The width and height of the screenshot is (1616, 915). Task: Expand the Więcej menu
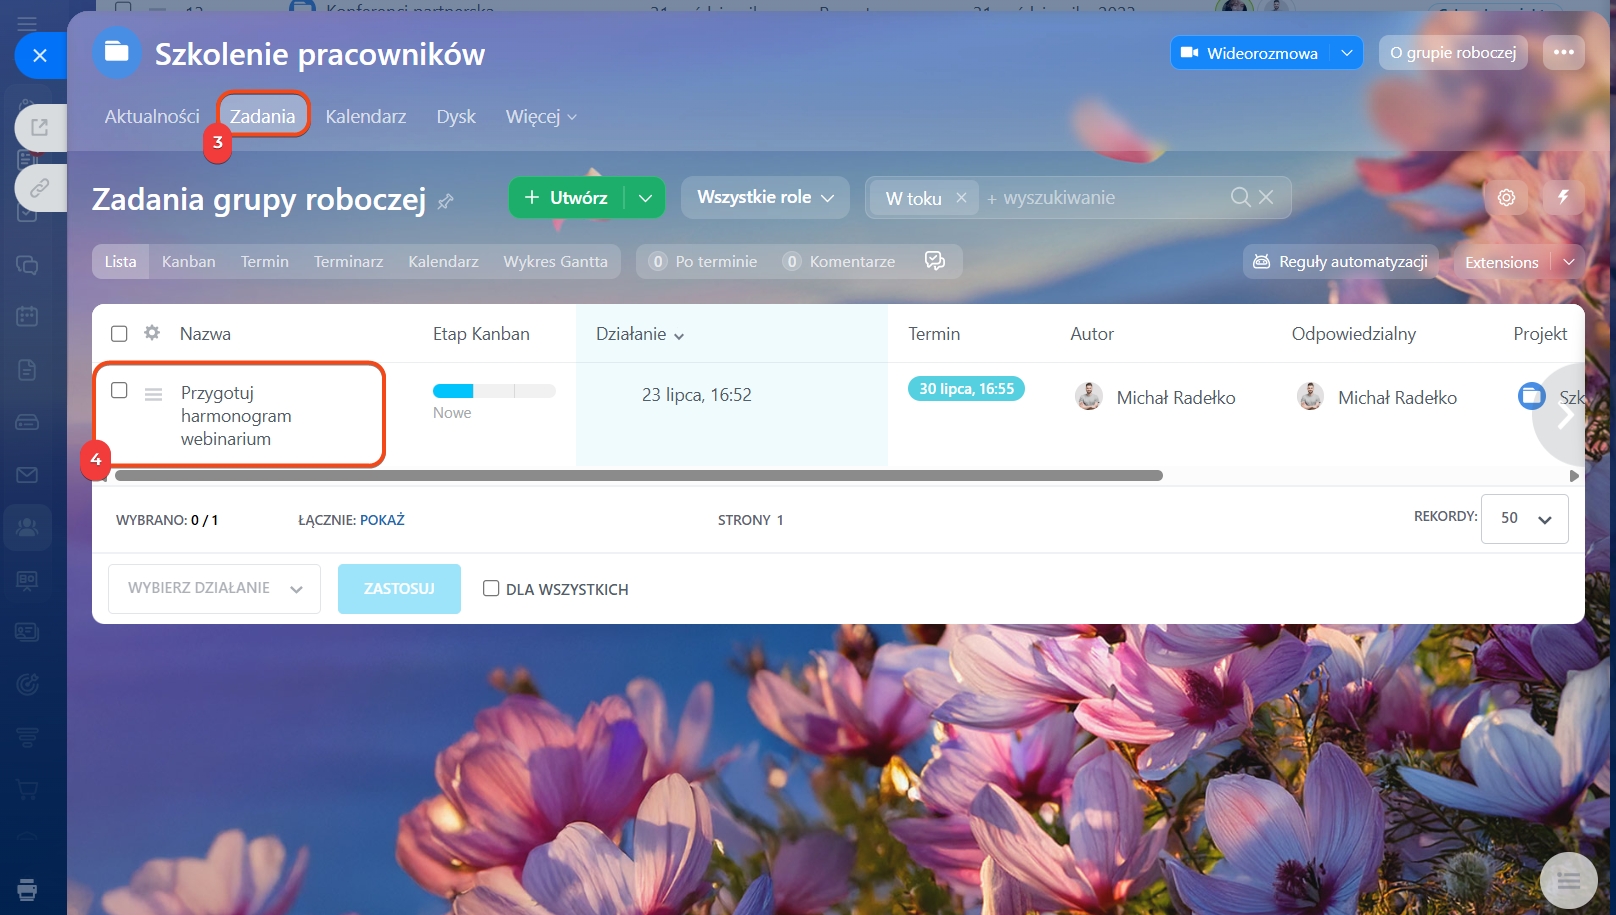tap(541, 117)
